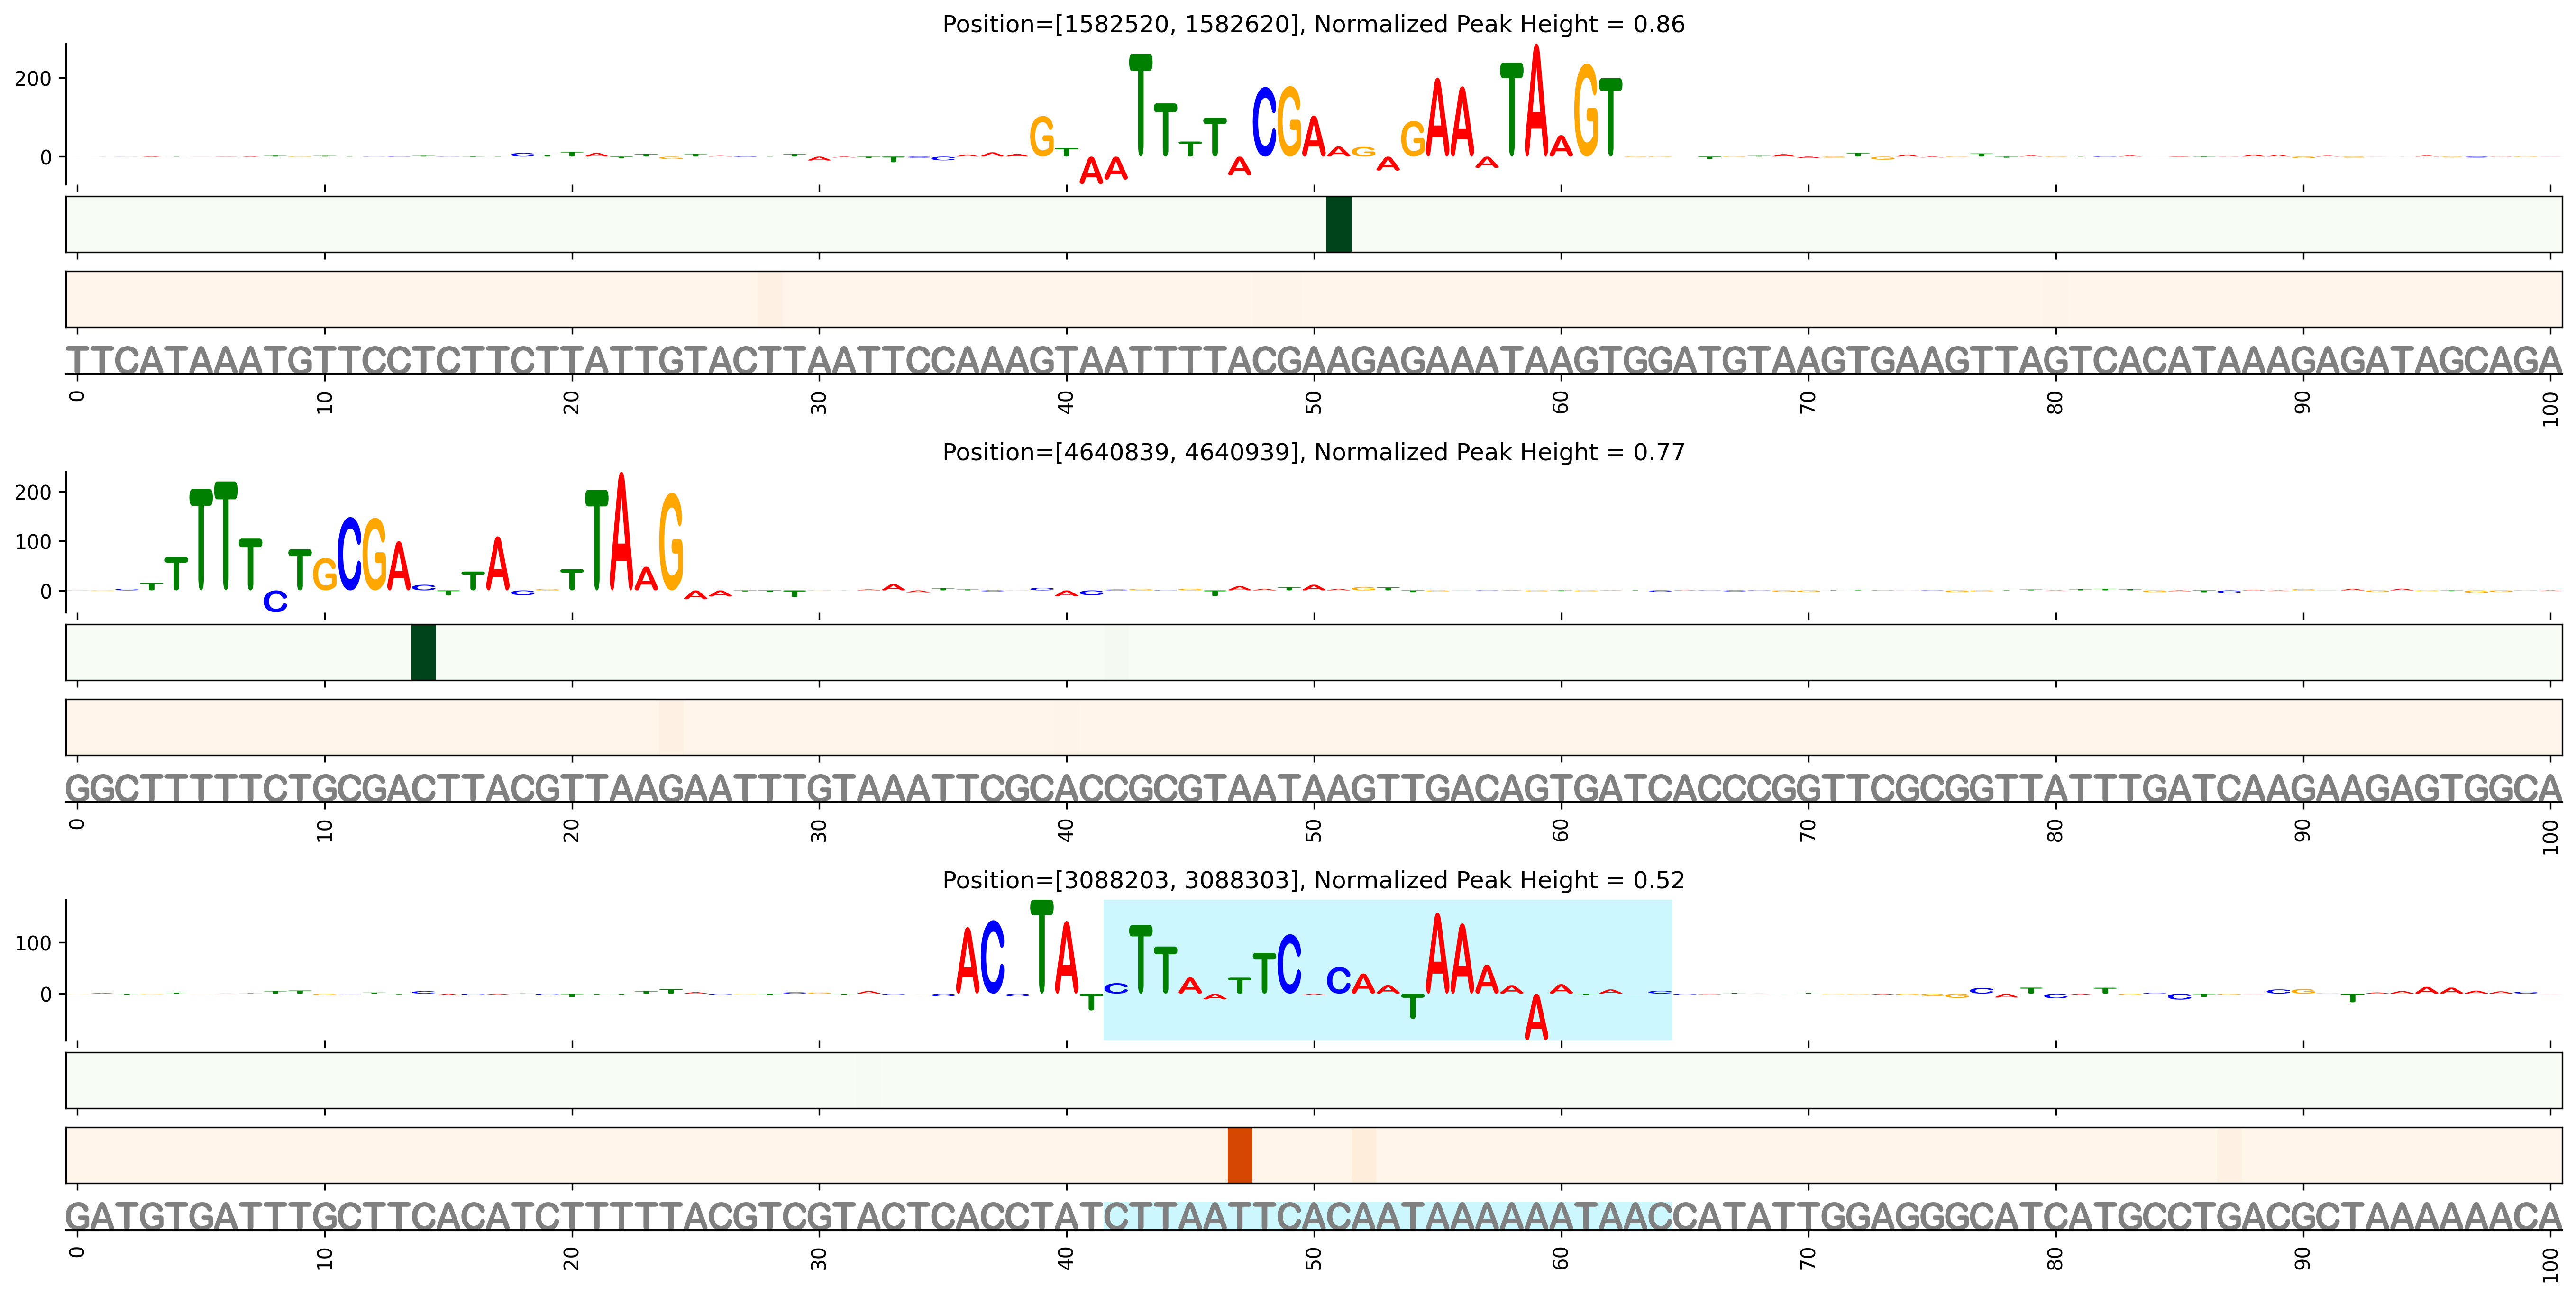
Task: Click the negative red A in bottom logo
Action: click(1536, 1017)
